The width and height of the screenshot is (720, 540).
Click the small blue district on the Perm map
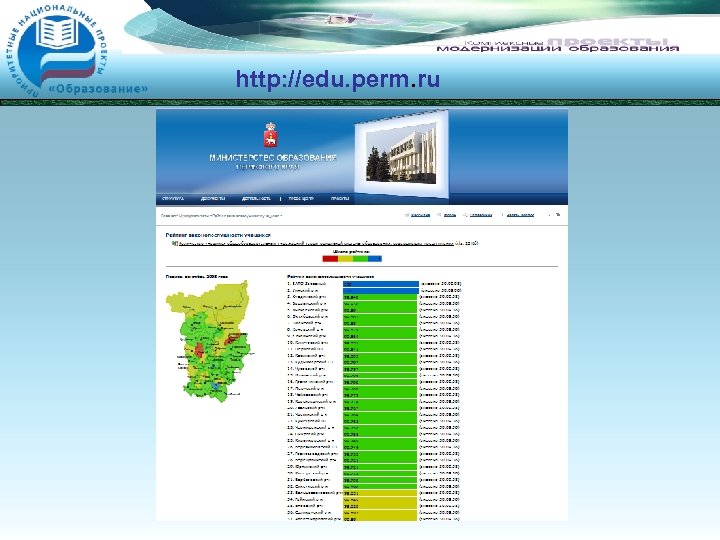click(x=215, y=387)
